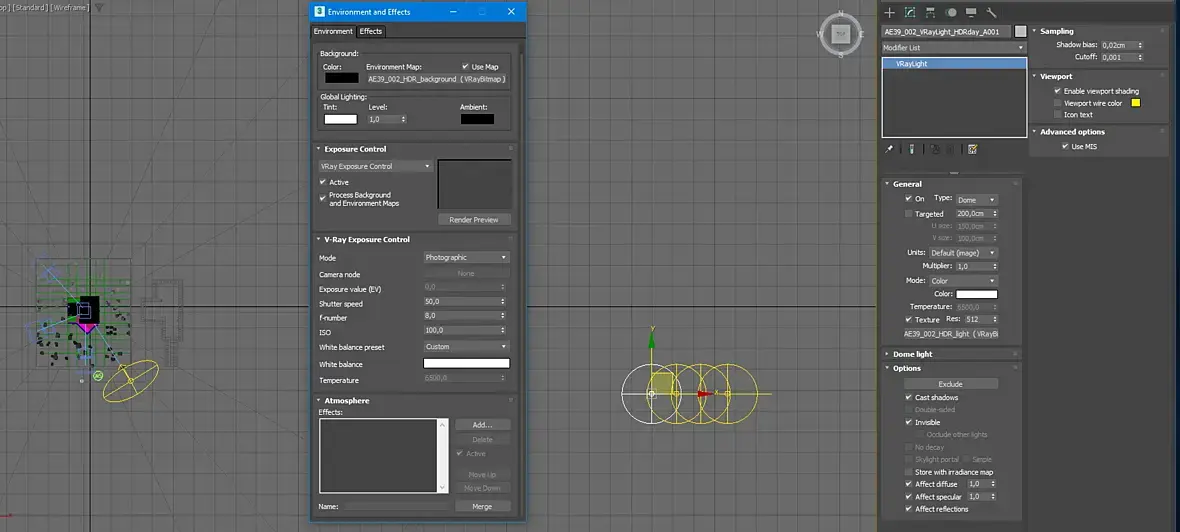Click the Exclude button
Image resolution: width=1180 pixels, height=532 pixels.
click(950, 384)
